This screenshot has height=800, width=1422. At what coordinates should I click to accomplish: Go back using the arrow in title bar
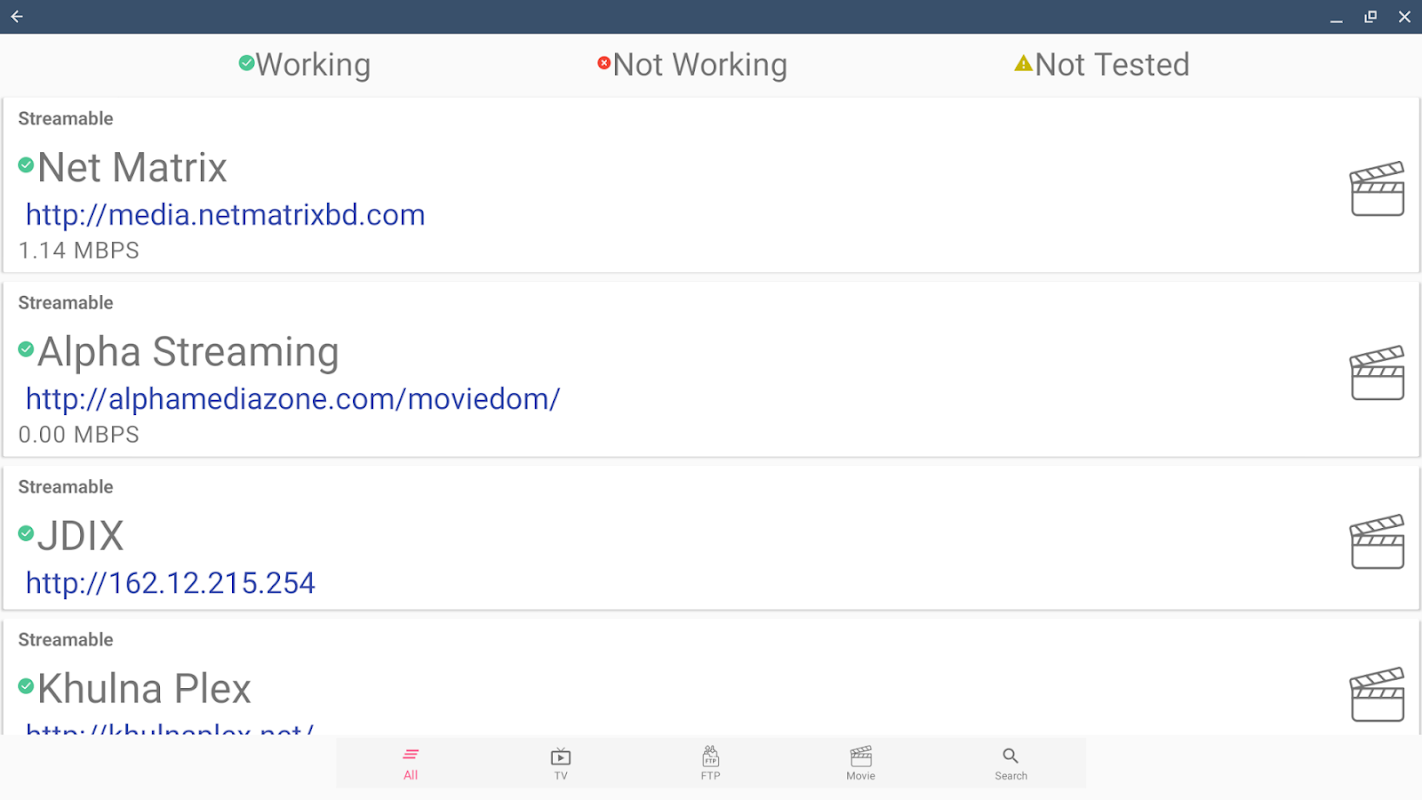[17, 17]
